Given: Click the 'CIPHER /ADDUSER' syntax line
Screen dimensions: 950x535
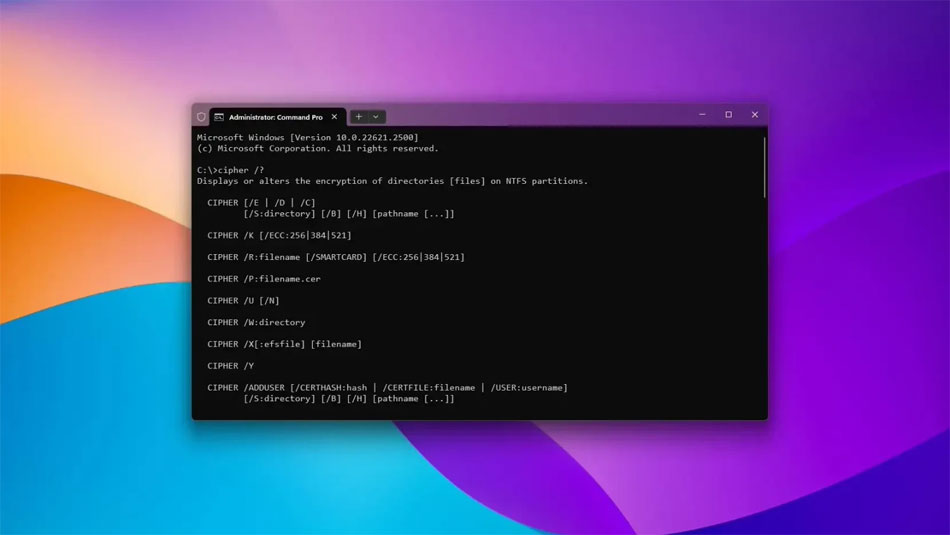Looking at the screenshot, I should pos(387,387).
